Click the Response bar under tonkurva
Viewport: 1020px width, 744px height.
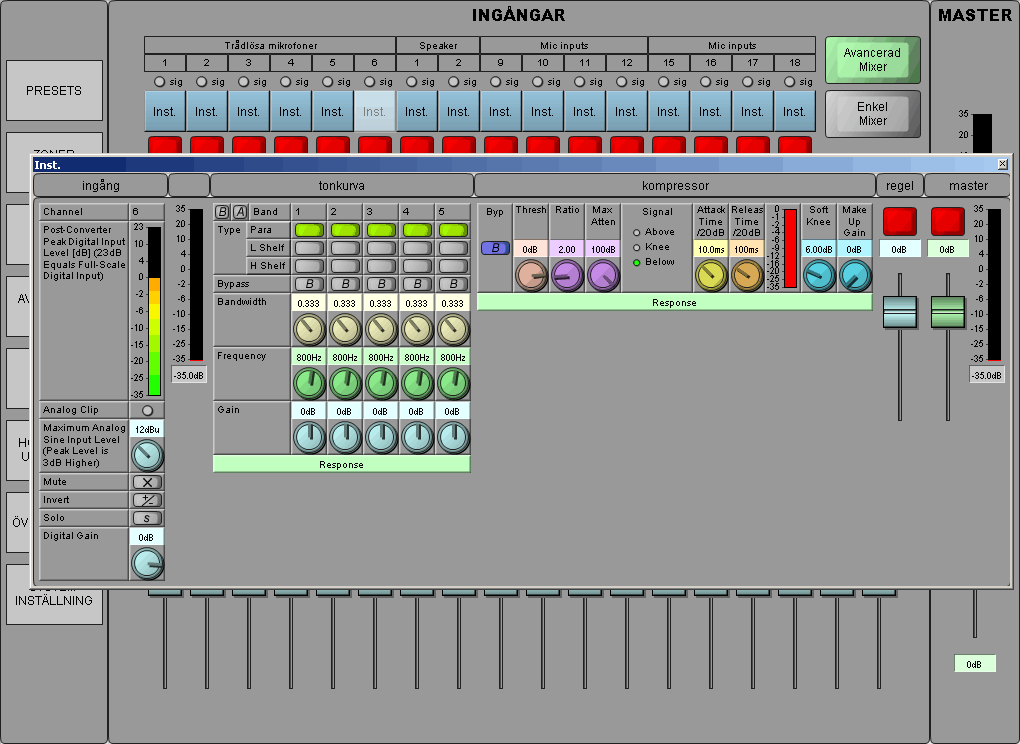(341, 465)
